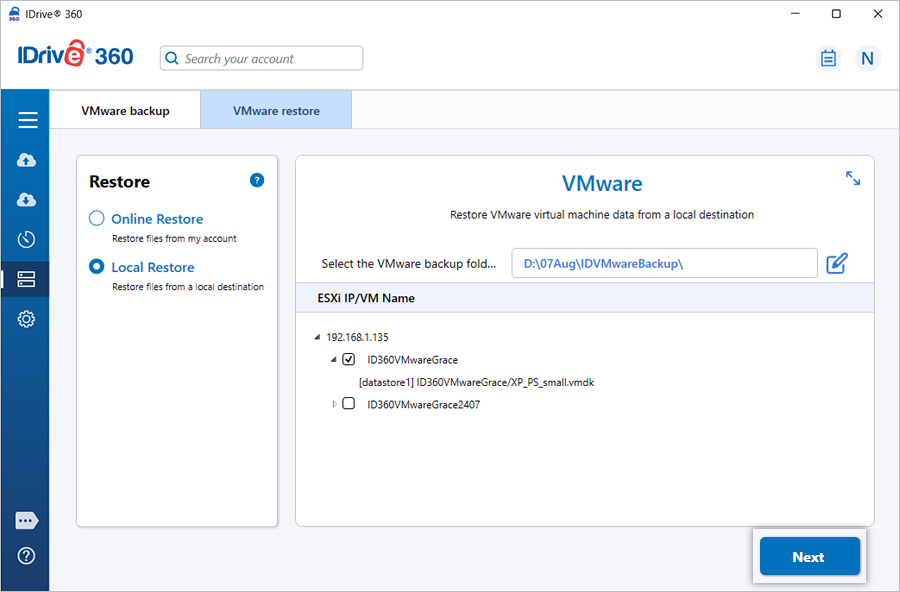Minimize the IDrive 360 window
Viewport: 900px width, 592px height.
pyautogui.click(x=795, y=14)
